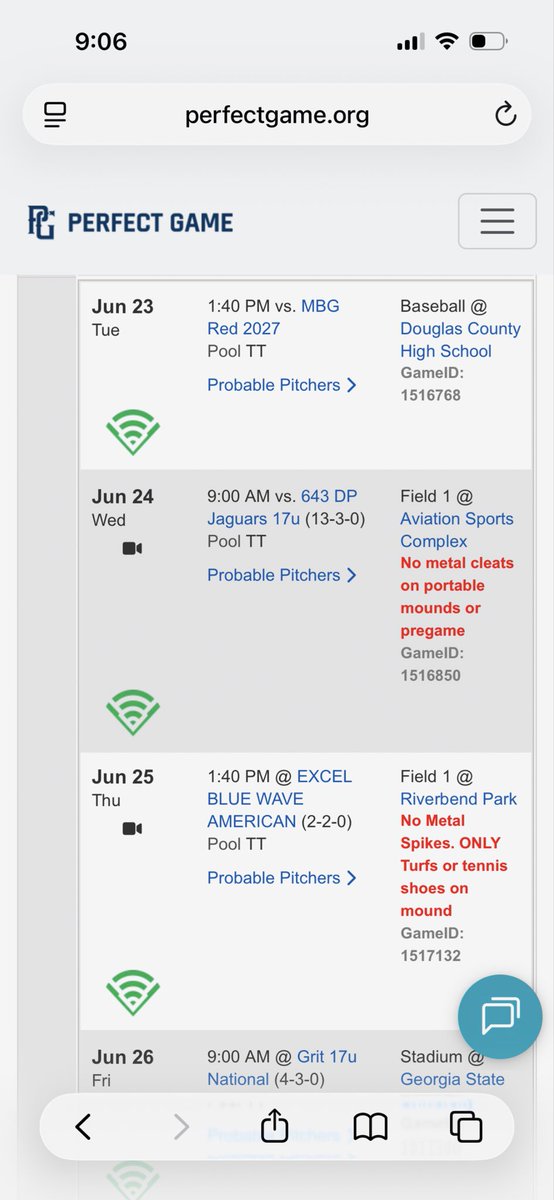Open the Safari page settings icon
The width and height of the screenshot is (554, 1200).
coord(54,115)
